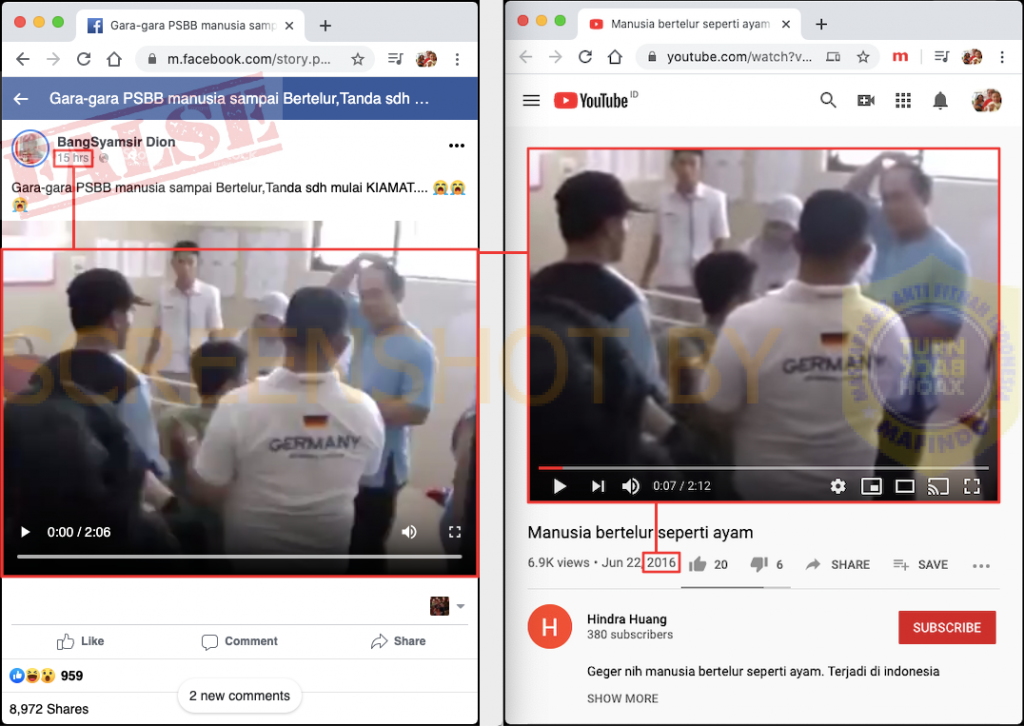Close the Manusia bertelur YouTube tab

786,24
